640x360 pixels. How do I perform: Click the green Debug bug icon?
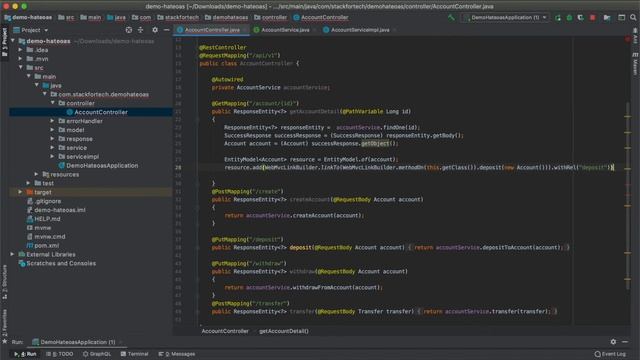point(569,18)
